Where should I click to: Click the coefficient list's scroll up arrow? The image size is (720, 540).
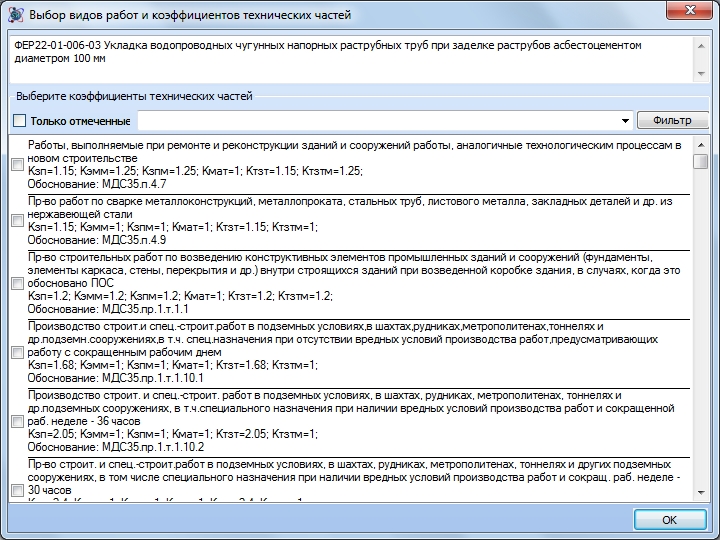[x=701, y=145]
